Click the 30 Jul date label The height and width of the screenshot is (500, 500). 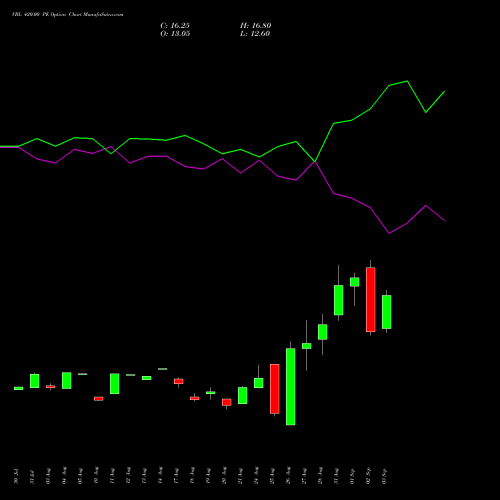[x=16, y=476]
